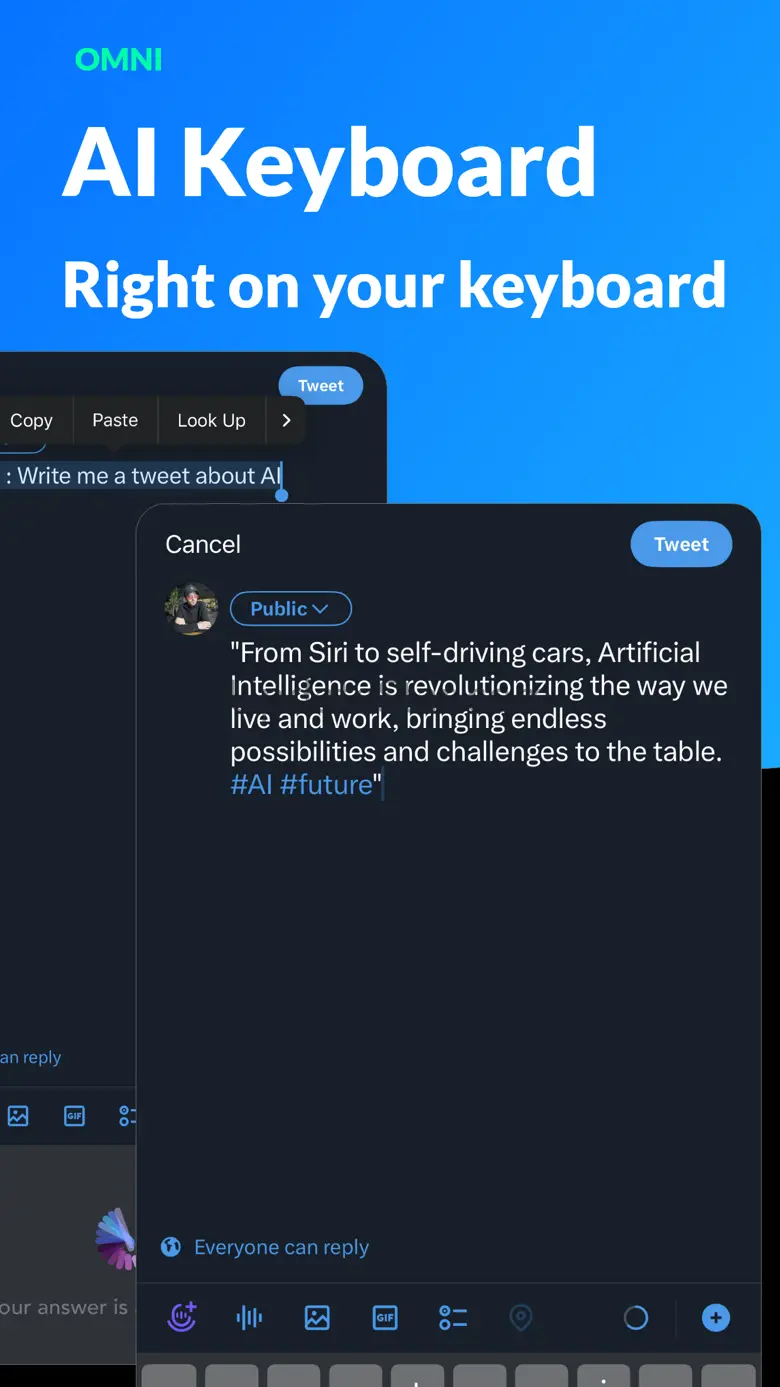Add a GIF in the front composer
The width and height of the screenshot is (780, 1387).
click(x=385, y=1318)
